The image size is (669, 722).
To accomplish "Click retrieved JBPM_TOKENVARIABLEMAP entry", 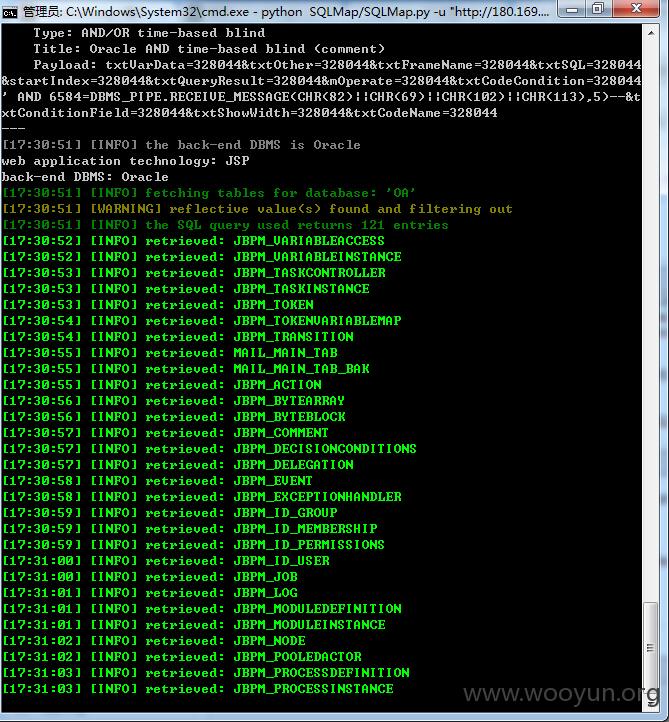I will click(202, 321).
